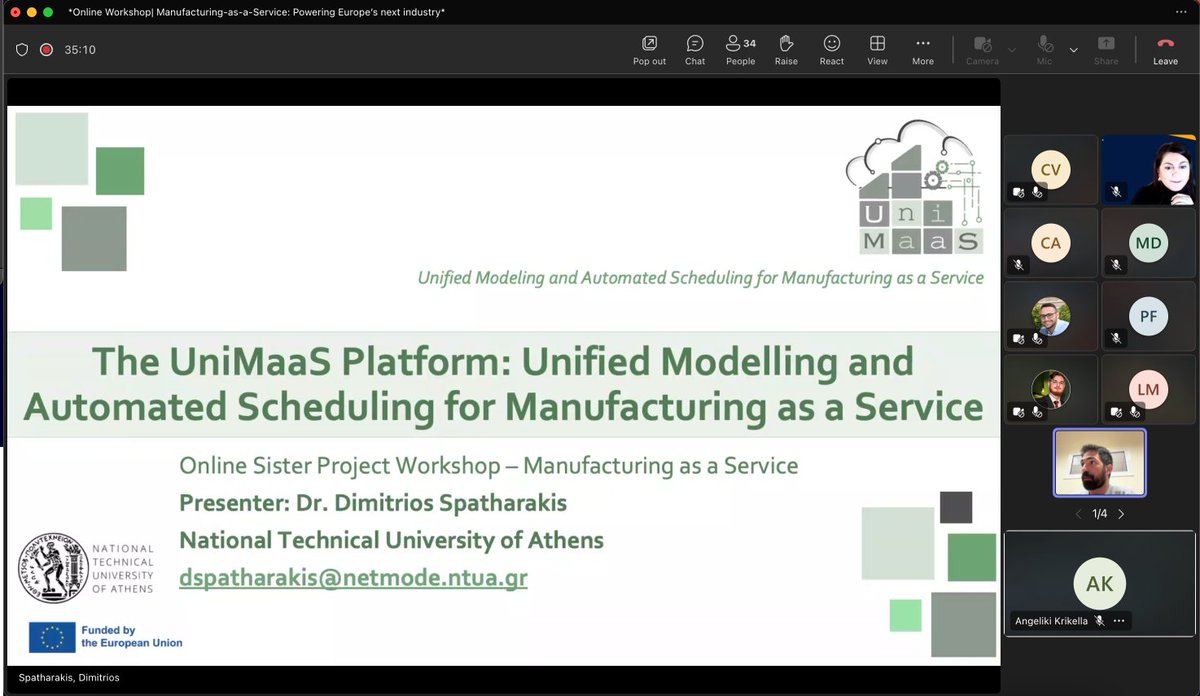Click the red recording indicator icon

pos(46,49)
